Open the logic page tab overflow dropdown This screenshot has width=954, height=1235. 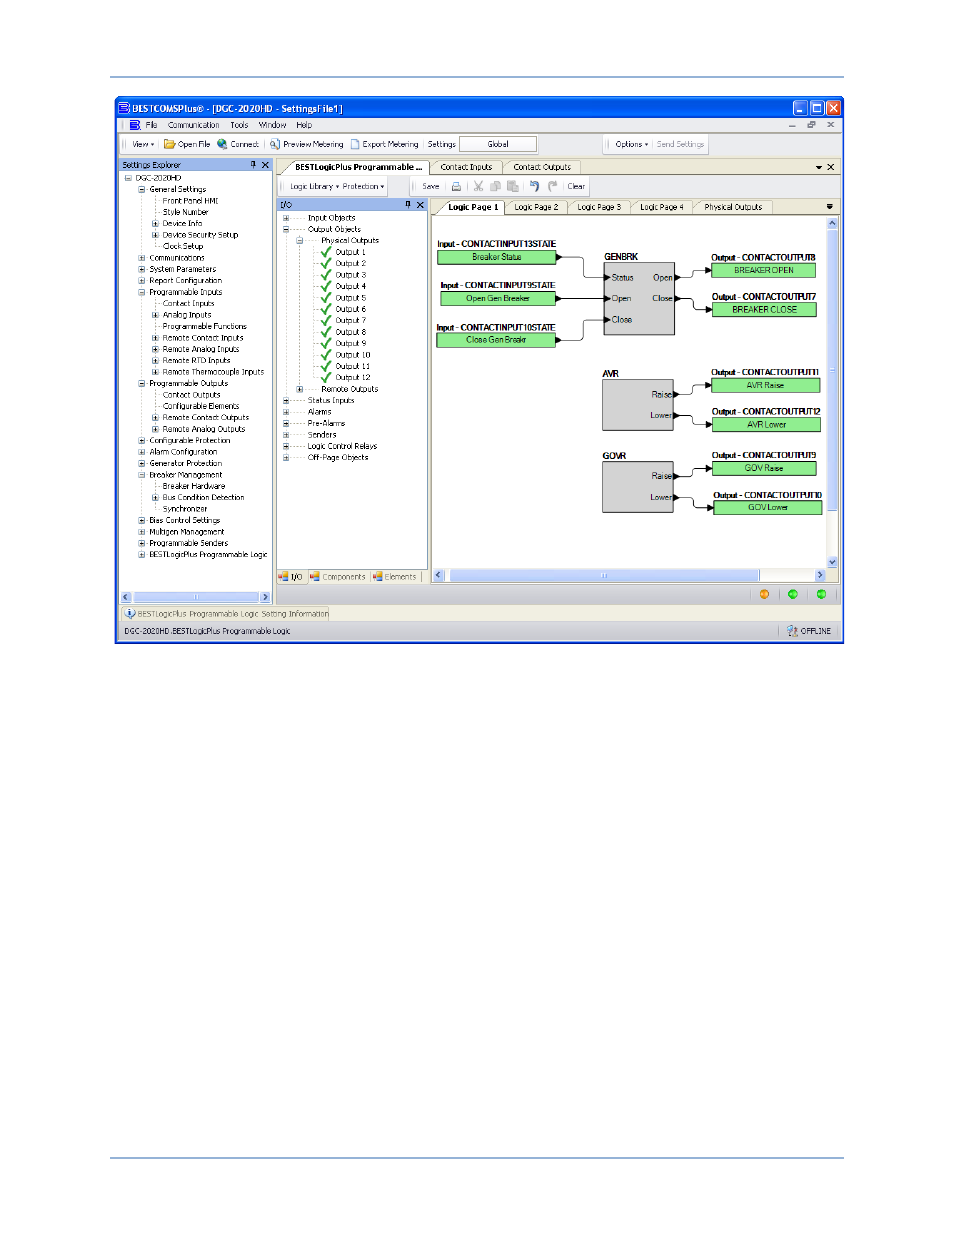829,207
